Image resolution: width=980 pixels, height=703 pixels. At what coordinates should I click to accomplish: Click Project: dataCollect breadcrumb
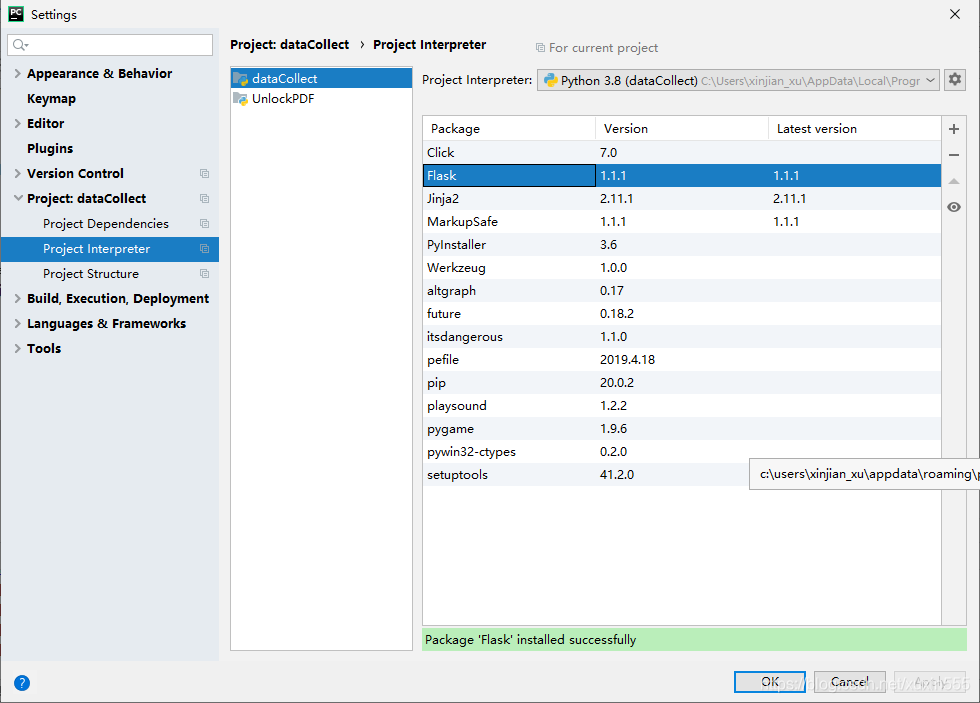pos(289,44)
